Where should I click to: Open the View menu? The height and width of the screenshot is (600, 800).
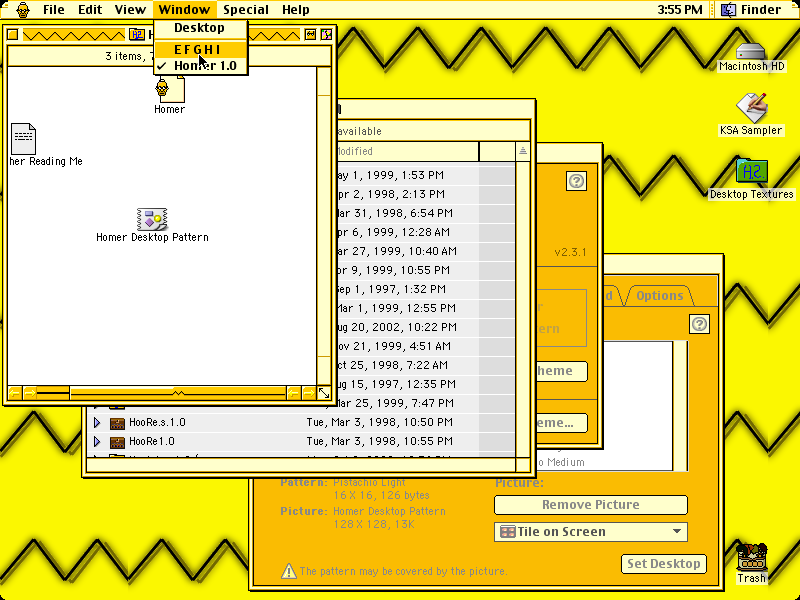tap(130, 10)
